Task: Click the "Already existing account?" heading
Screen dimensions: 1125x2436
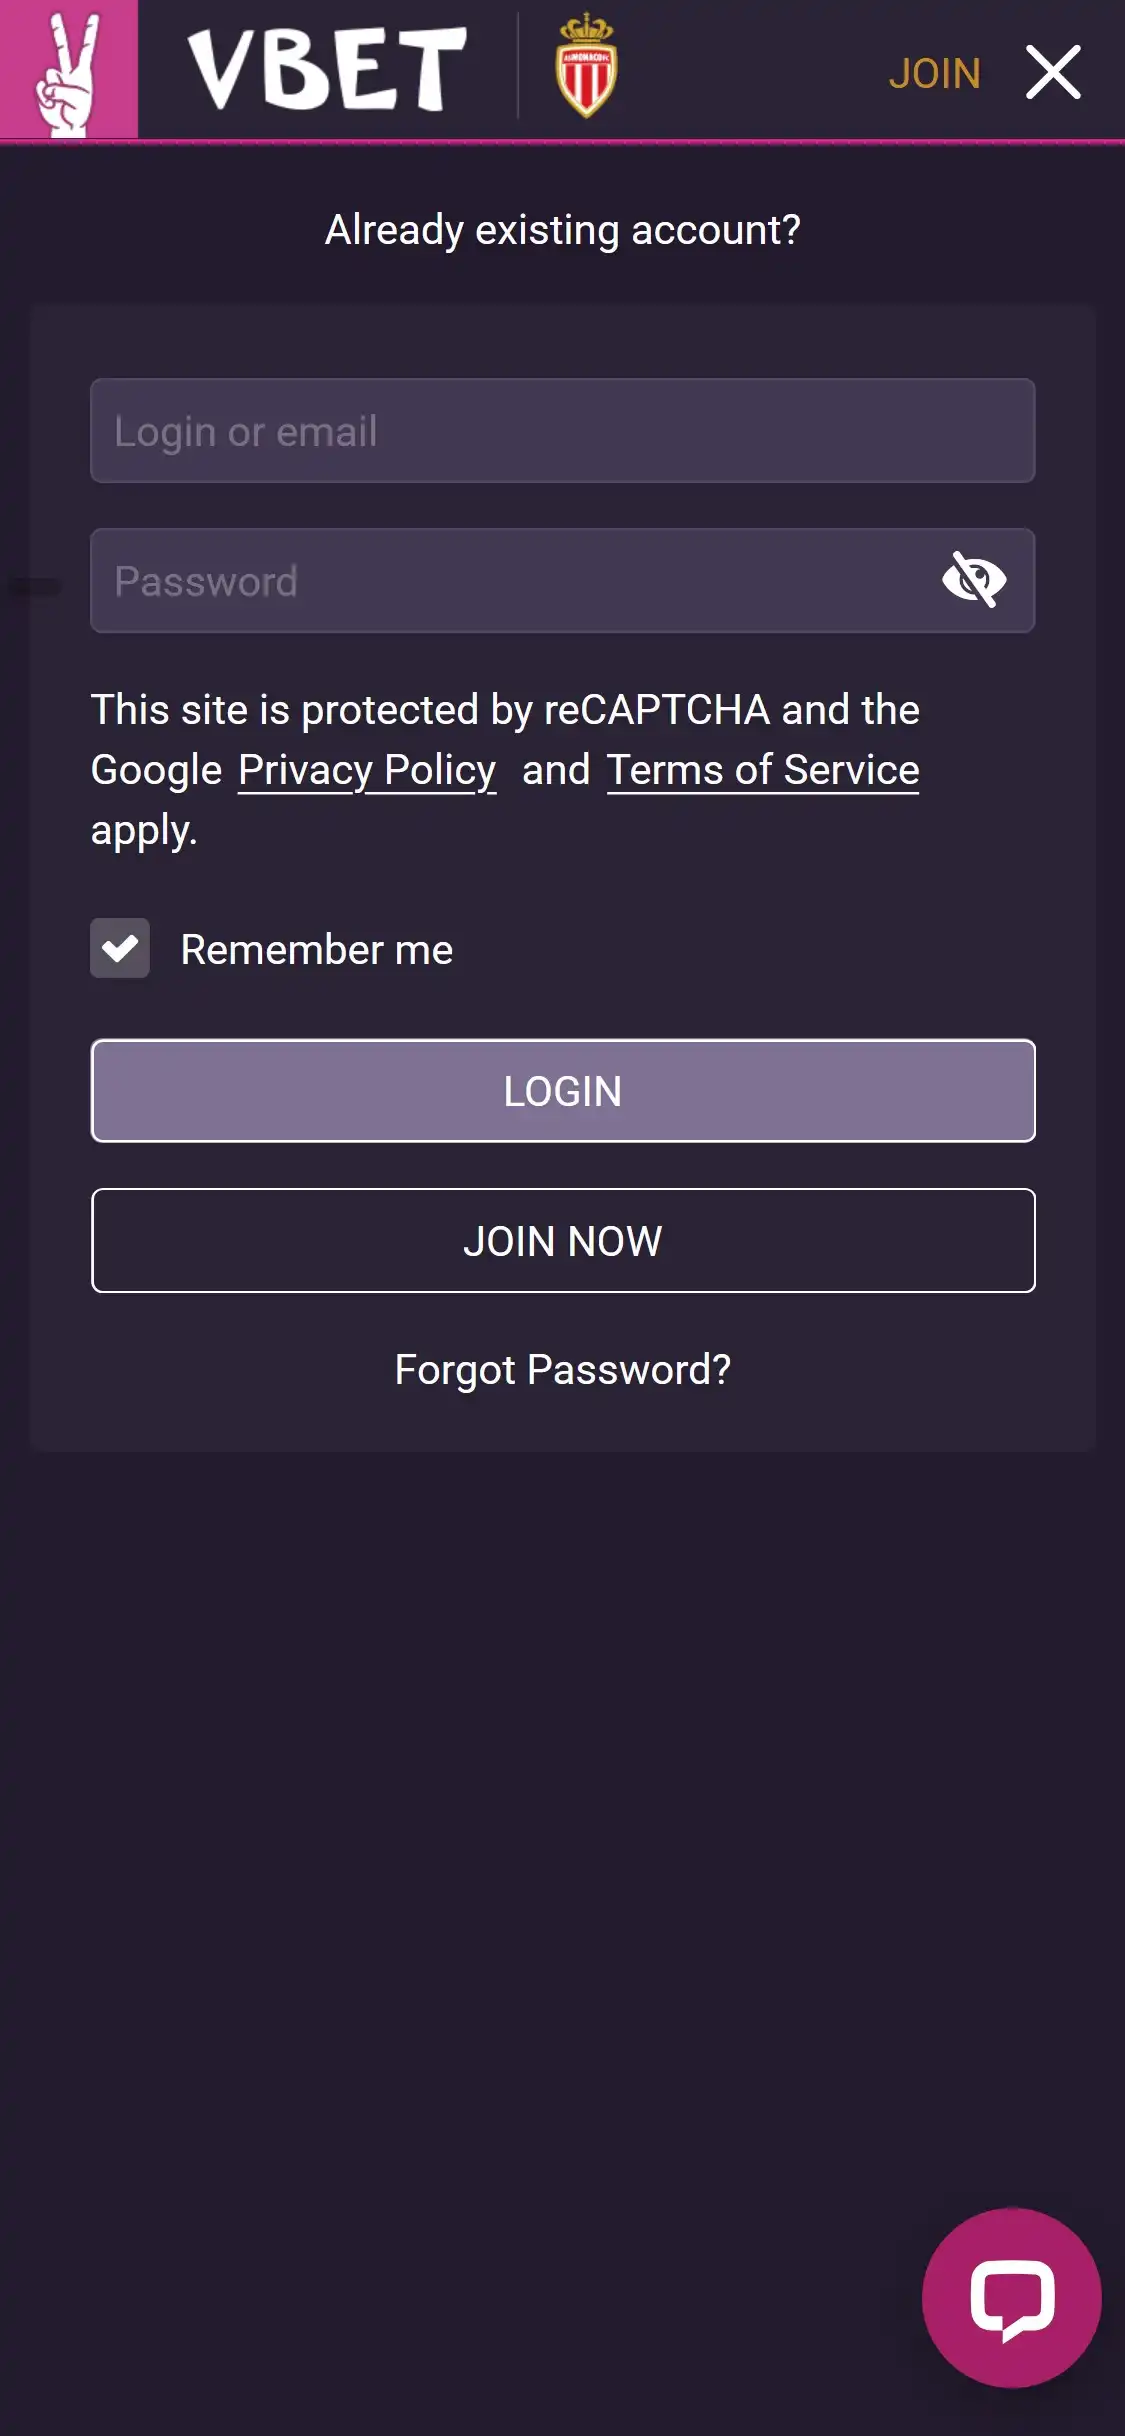Action: point(562,230)
